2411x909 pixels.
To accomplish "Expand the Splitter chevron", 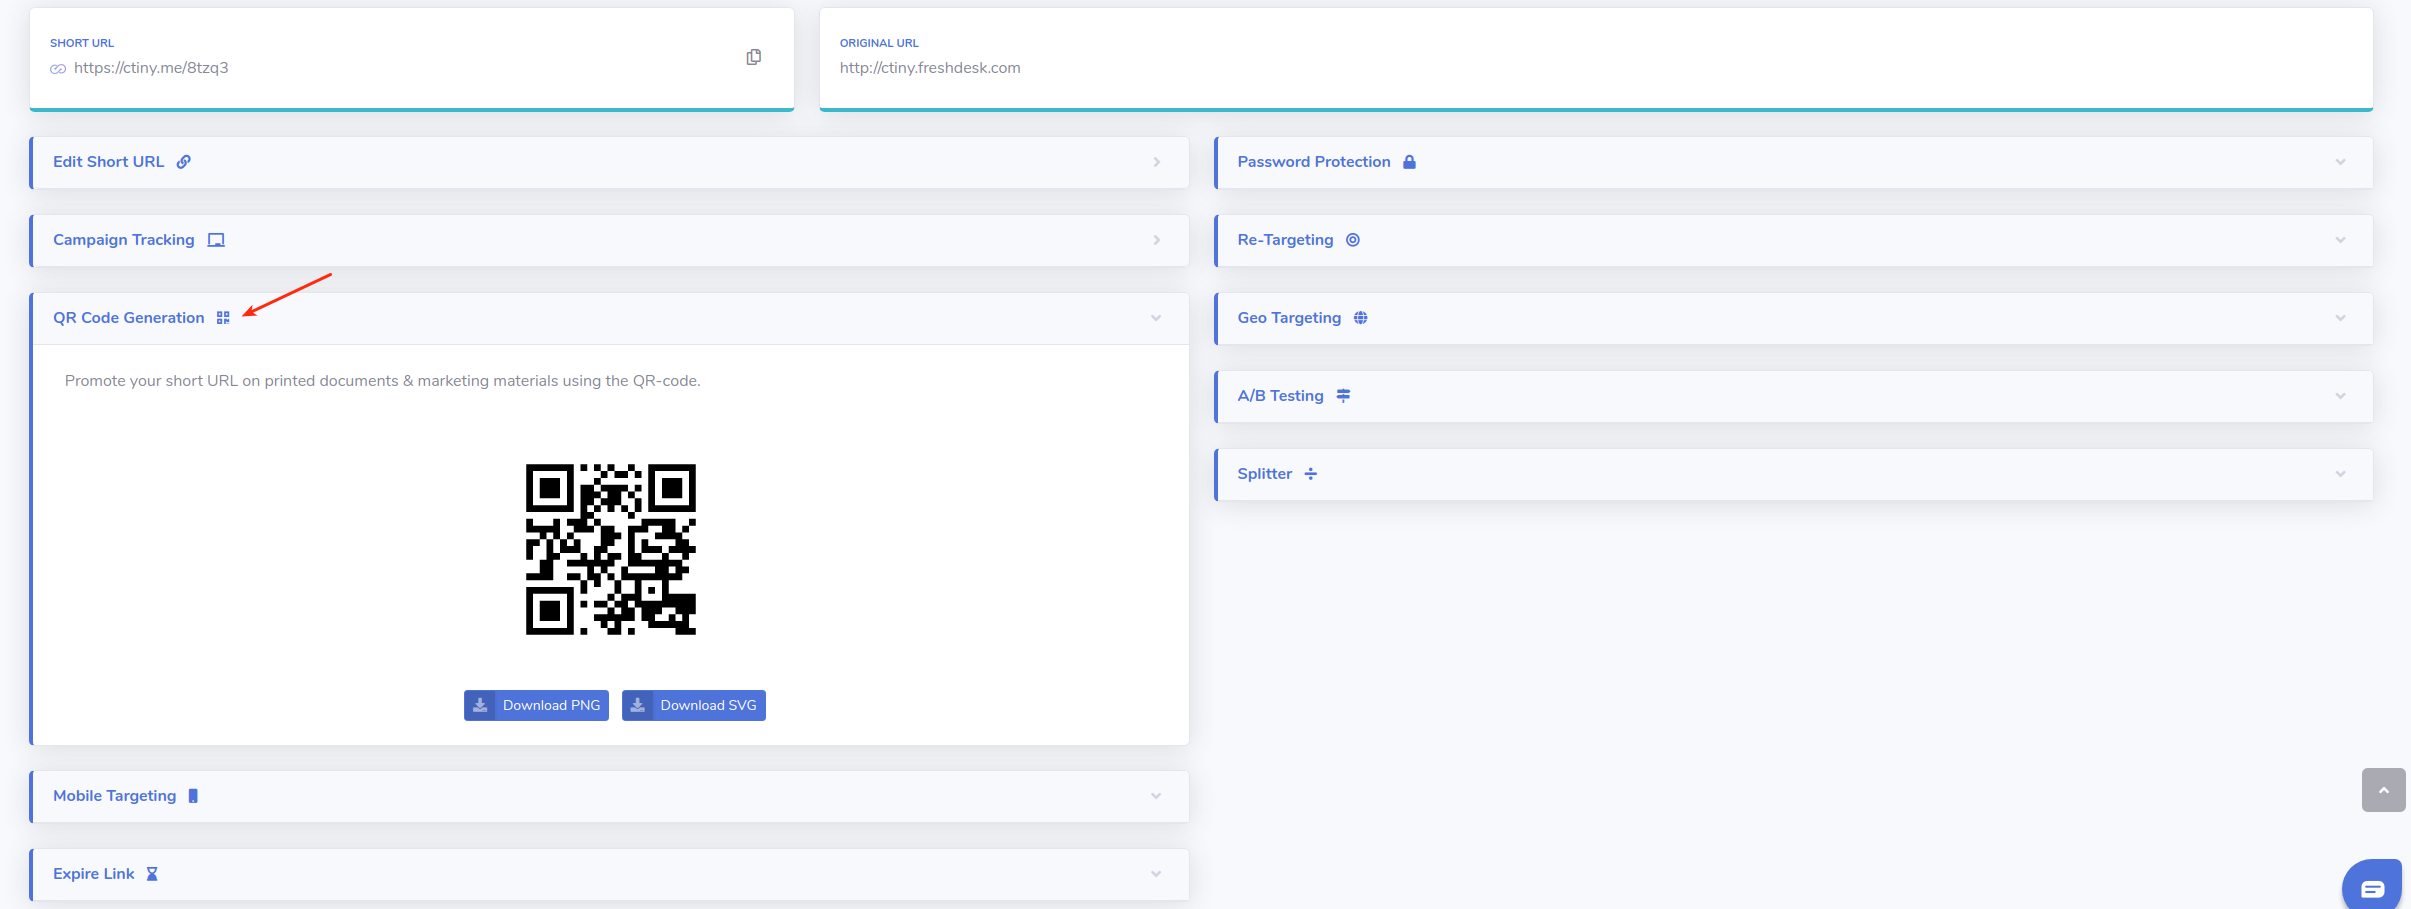I will tap(2340, 474).
